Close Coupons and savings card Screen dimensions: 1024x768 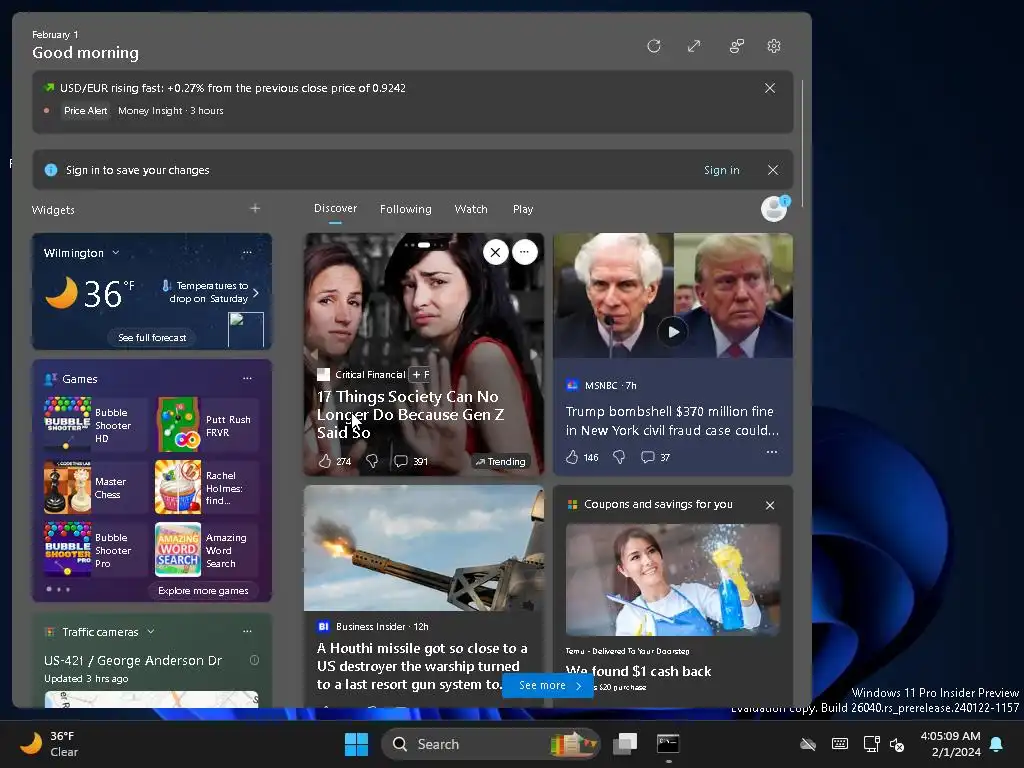770,505
